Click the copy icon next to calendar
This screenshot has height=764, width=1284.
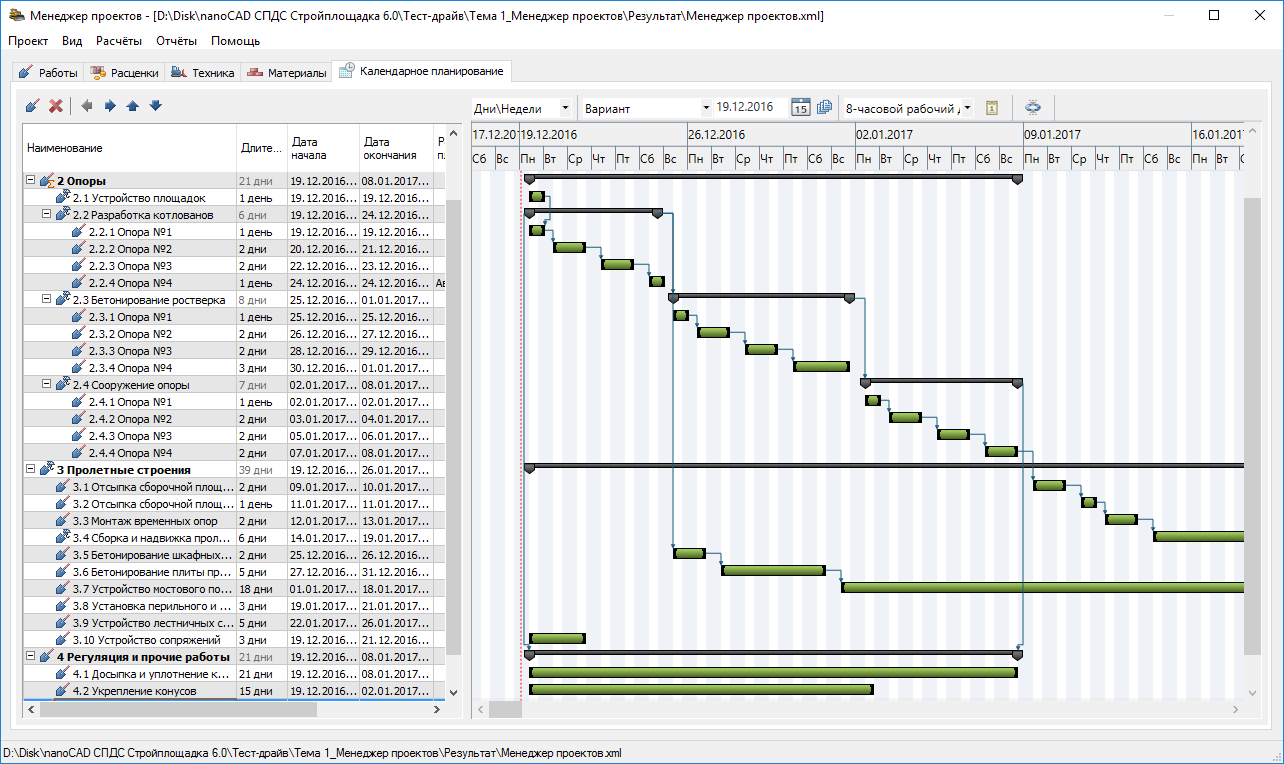[824, 108]
